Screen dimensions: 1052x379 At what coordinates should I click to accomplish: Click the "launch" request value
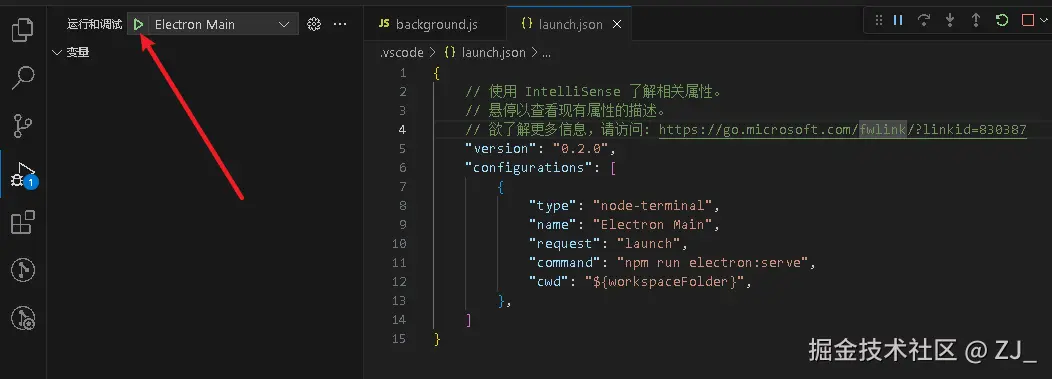tap(648, 243)
